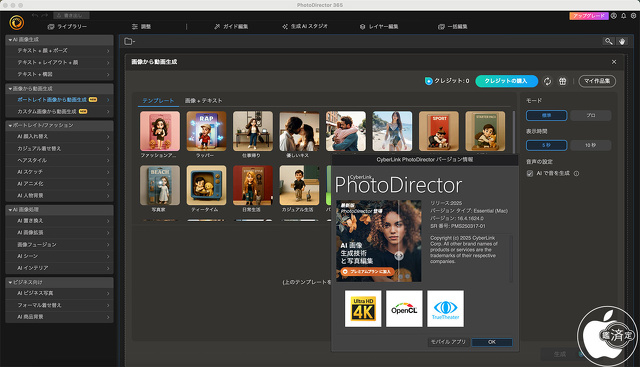The width and height of the screenshot is (640, 367).
Task: Open the レイヤー編集 tab
Action: coord(379,27)
